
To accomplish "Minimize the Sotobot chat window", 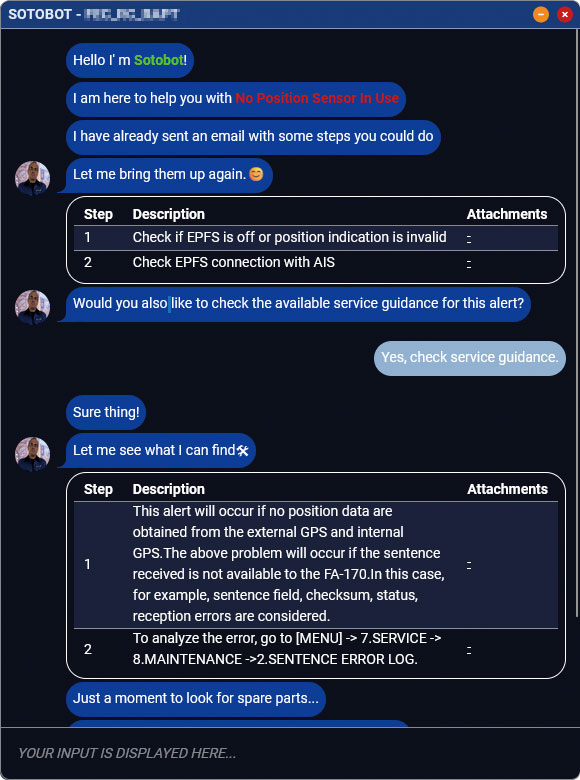I will pyautogui.click(x=541, y=14).
